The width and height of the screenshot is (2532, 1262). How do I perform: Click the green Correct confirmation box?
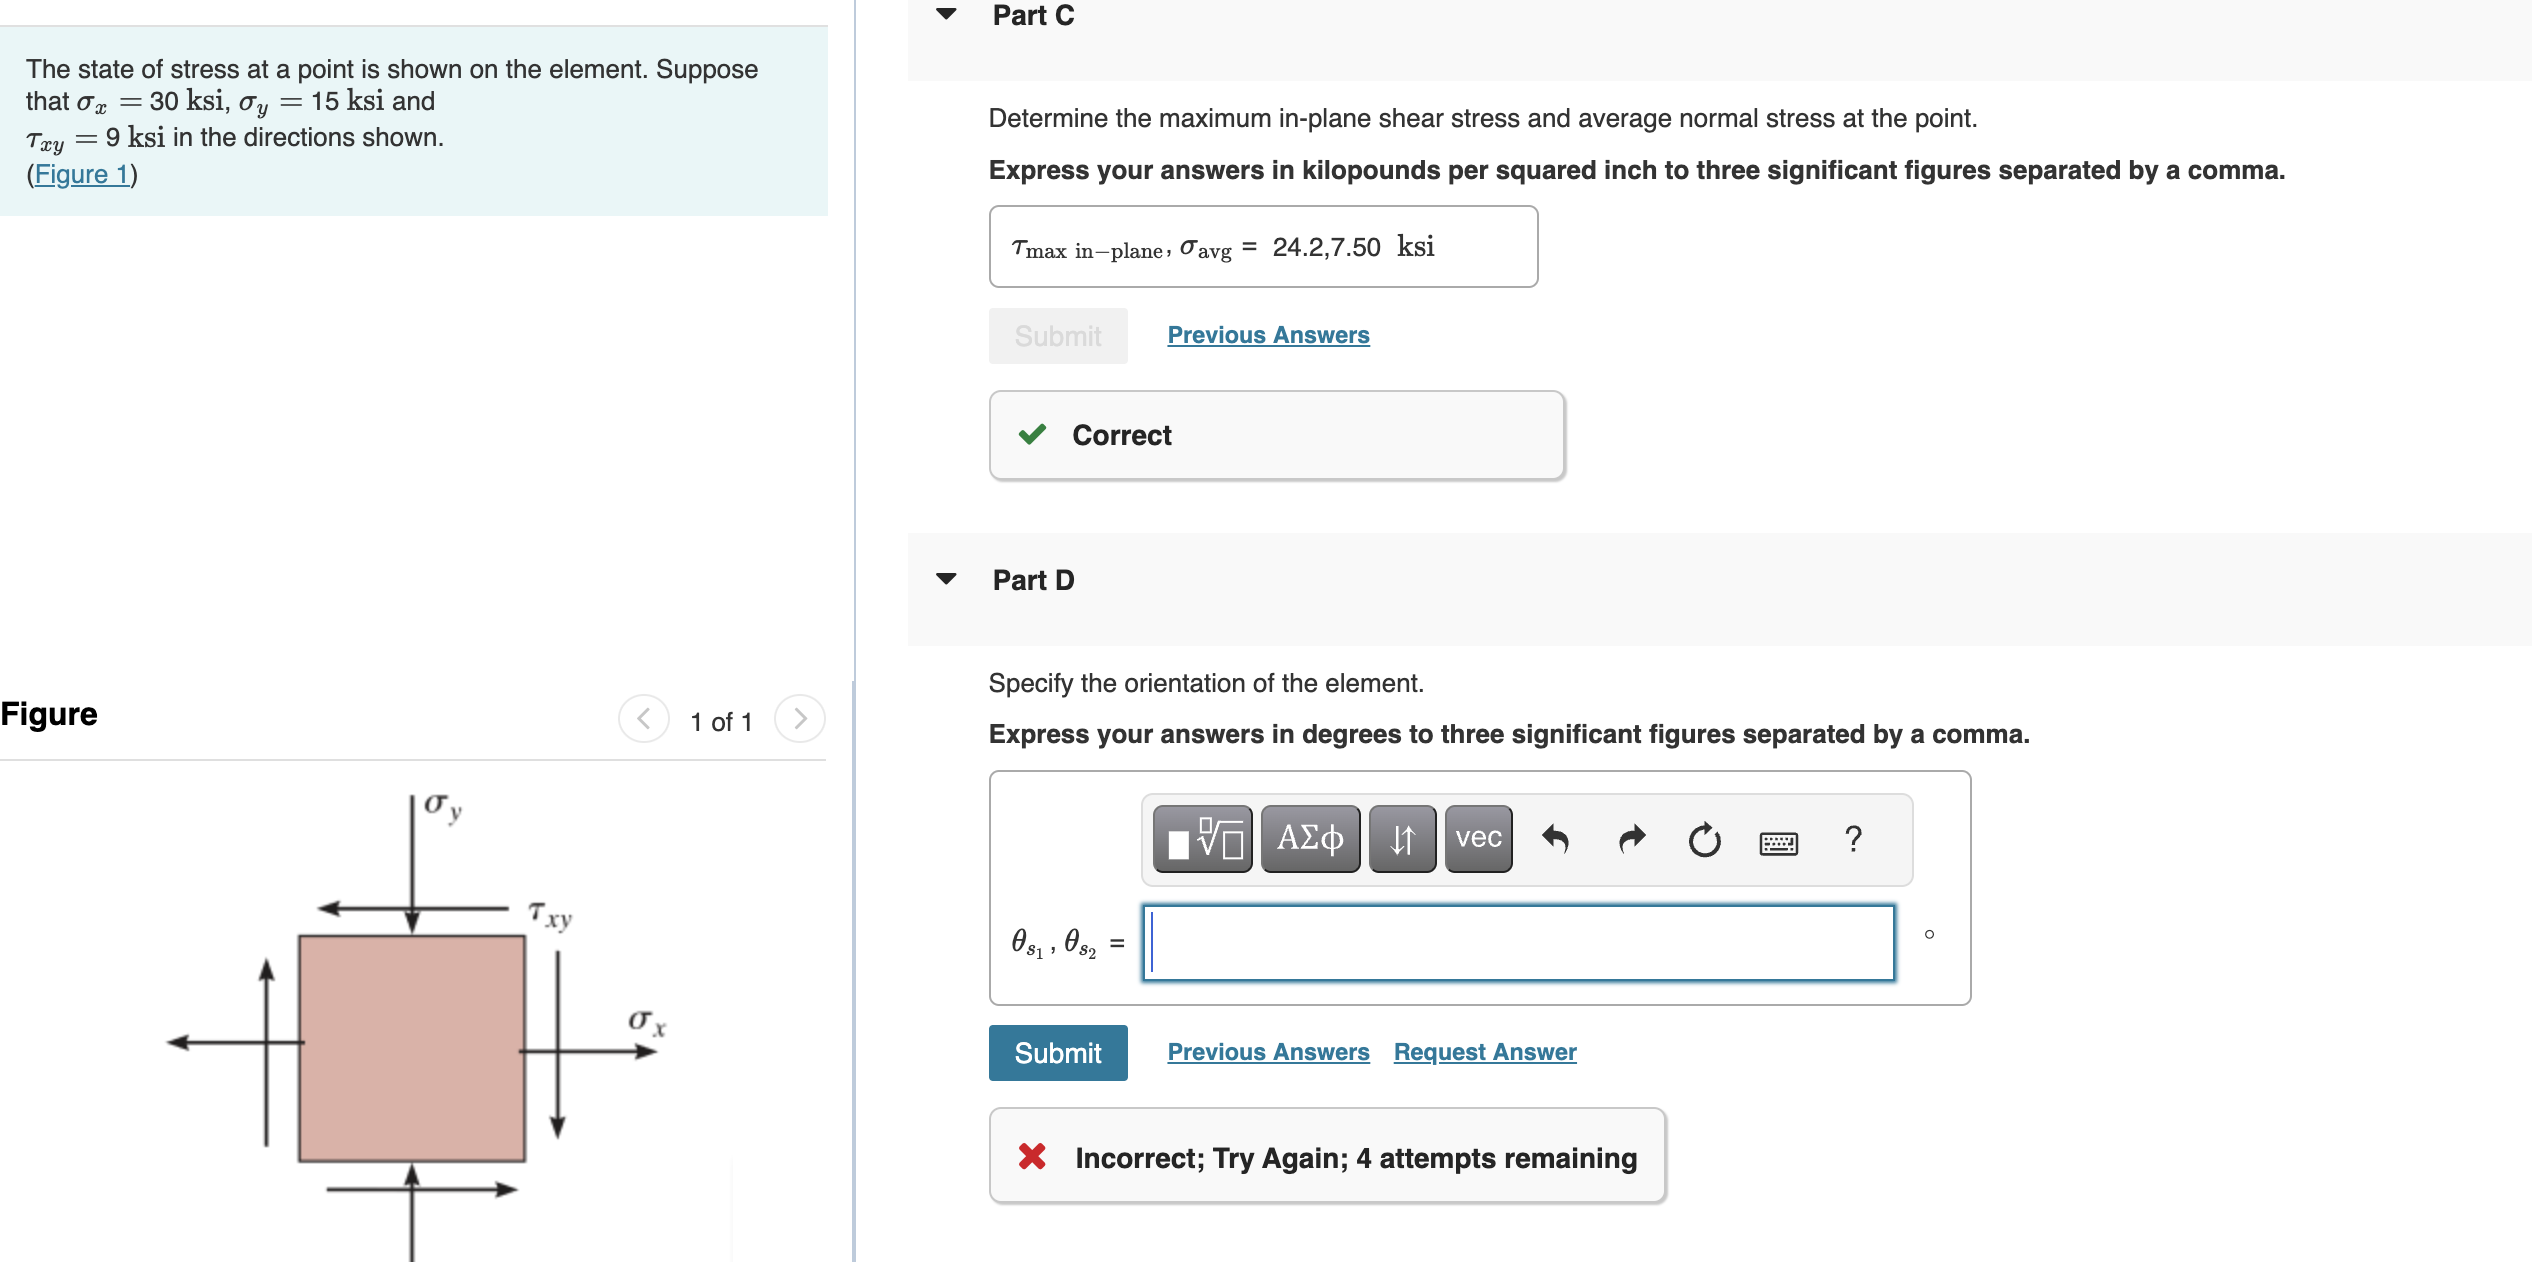pyautogui.click(x=1277, y=435)
